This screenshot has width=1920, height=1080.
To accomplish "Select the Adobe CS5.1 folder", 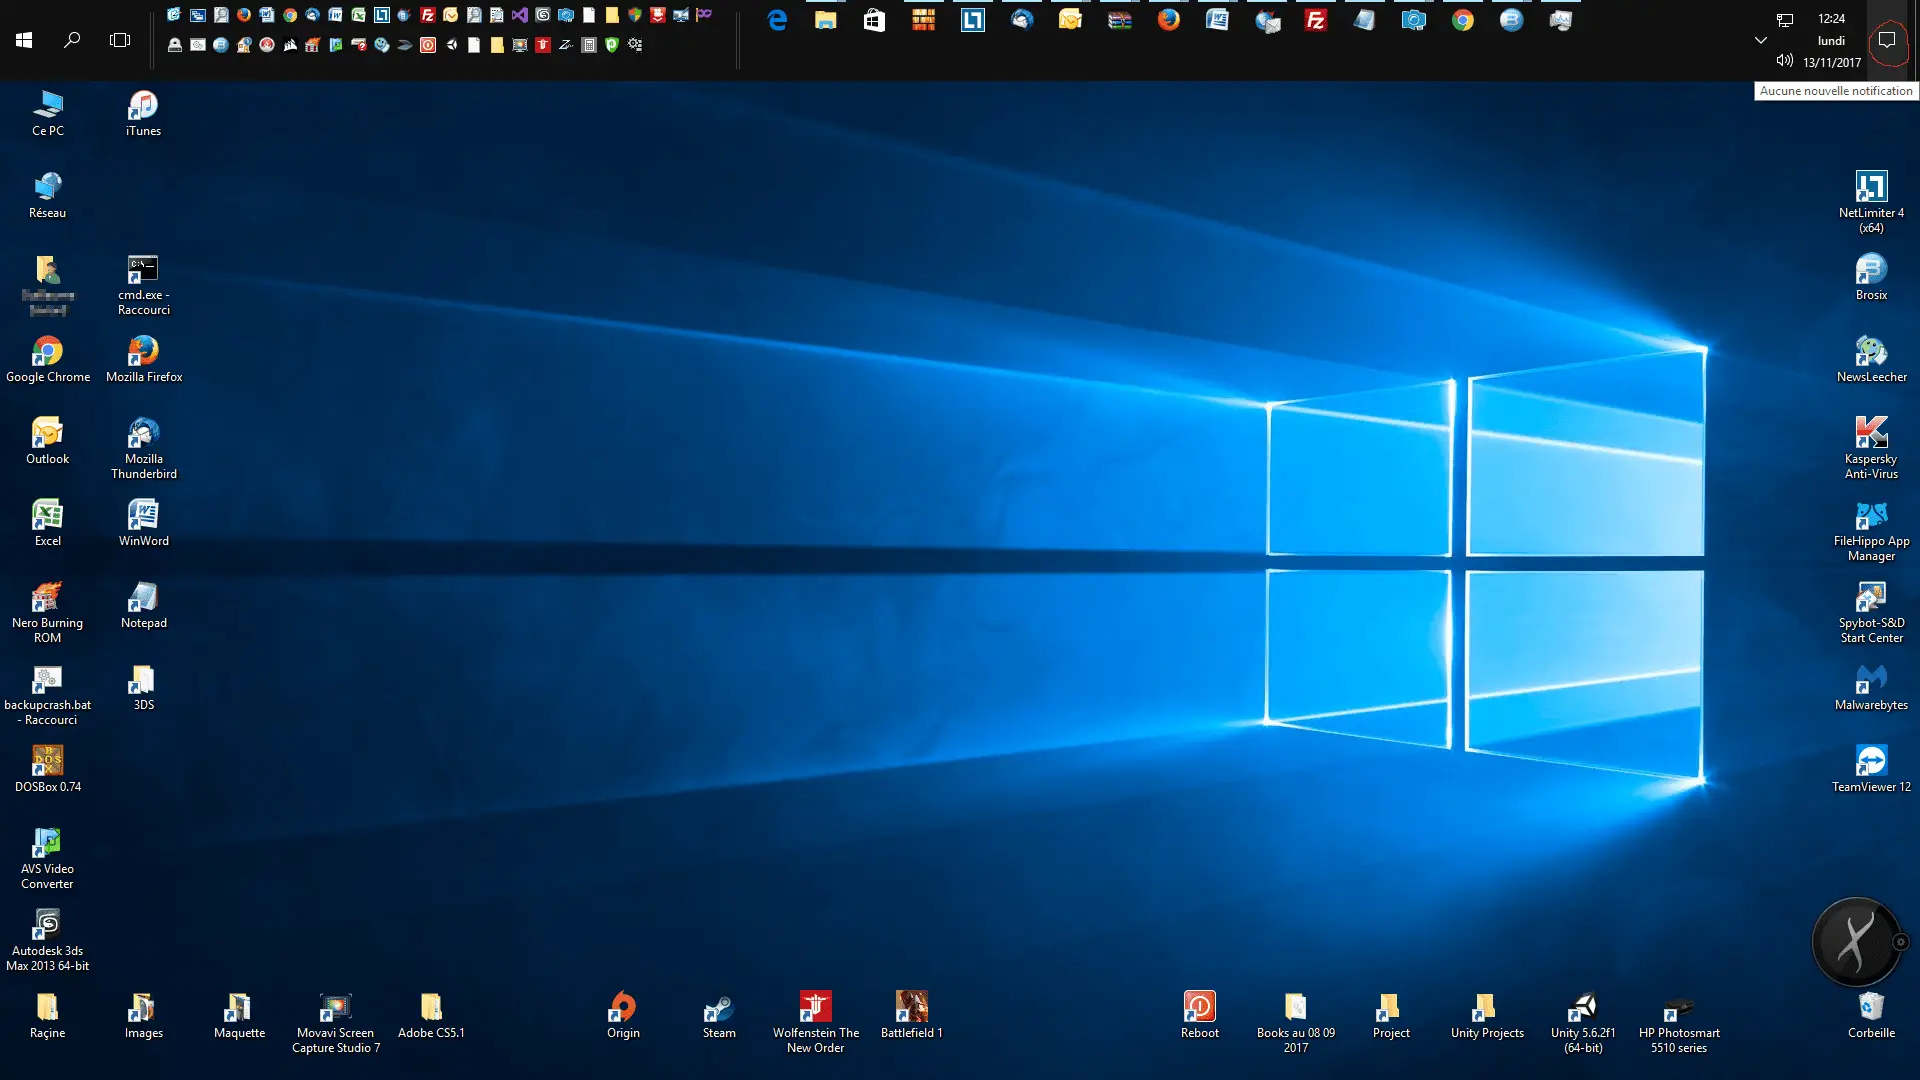I will pos(431,1015).
